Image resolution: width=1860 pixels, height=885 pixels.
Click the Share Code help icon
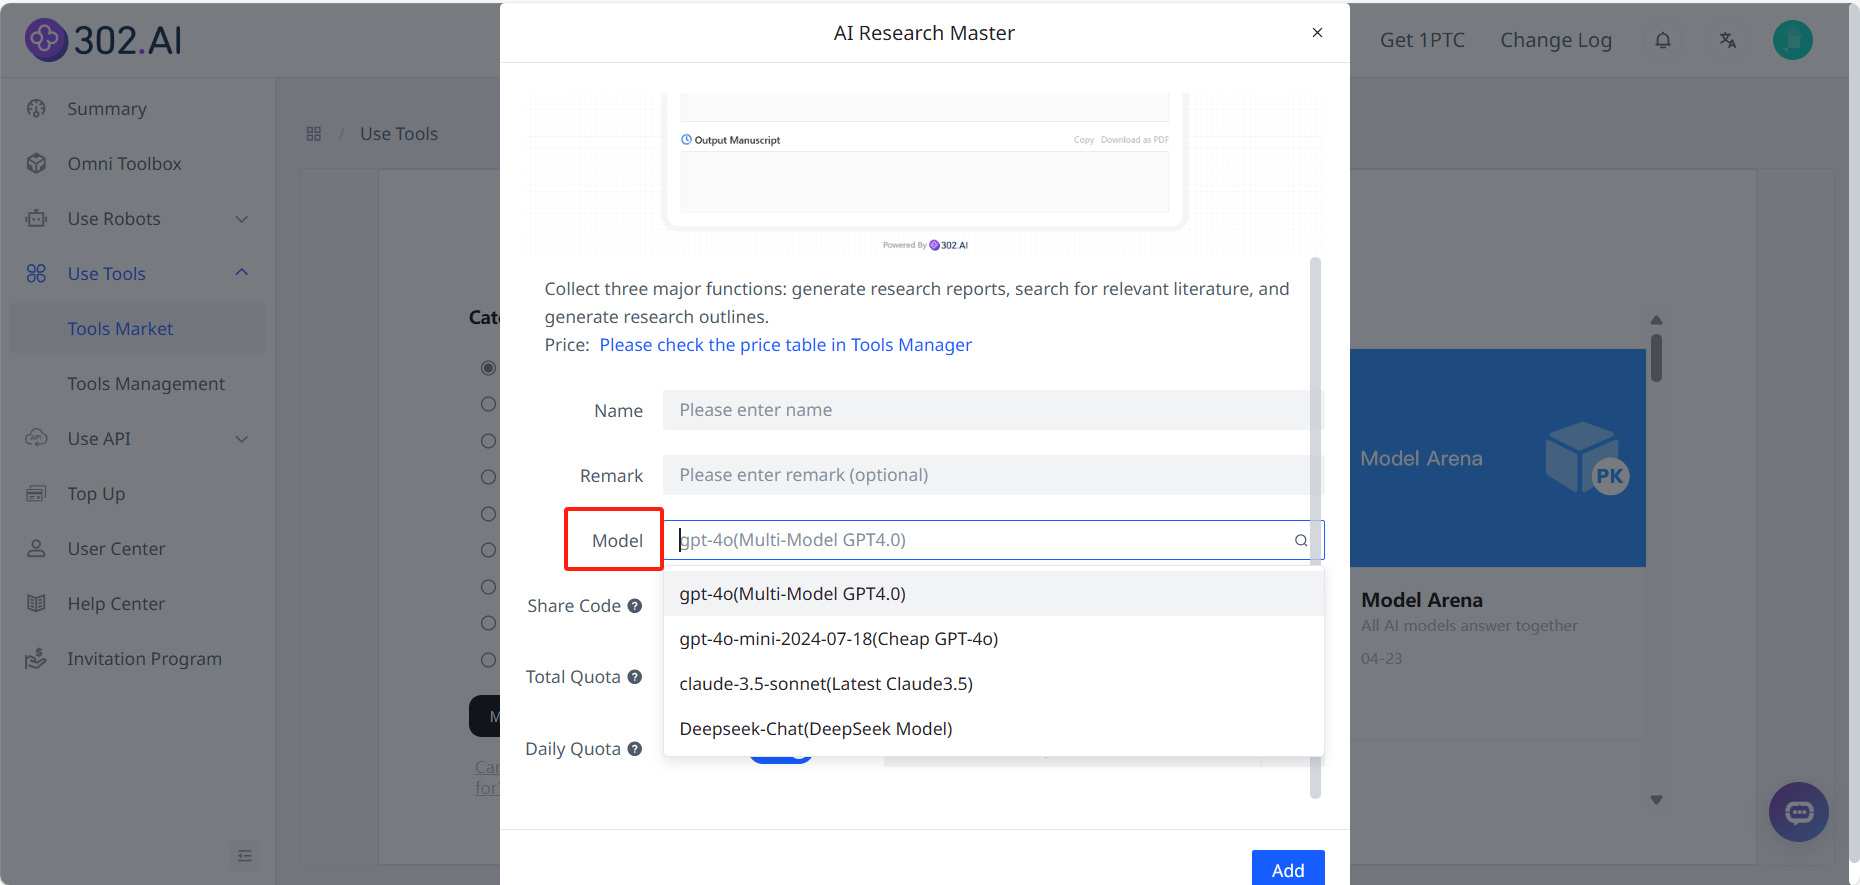[635, 606]
